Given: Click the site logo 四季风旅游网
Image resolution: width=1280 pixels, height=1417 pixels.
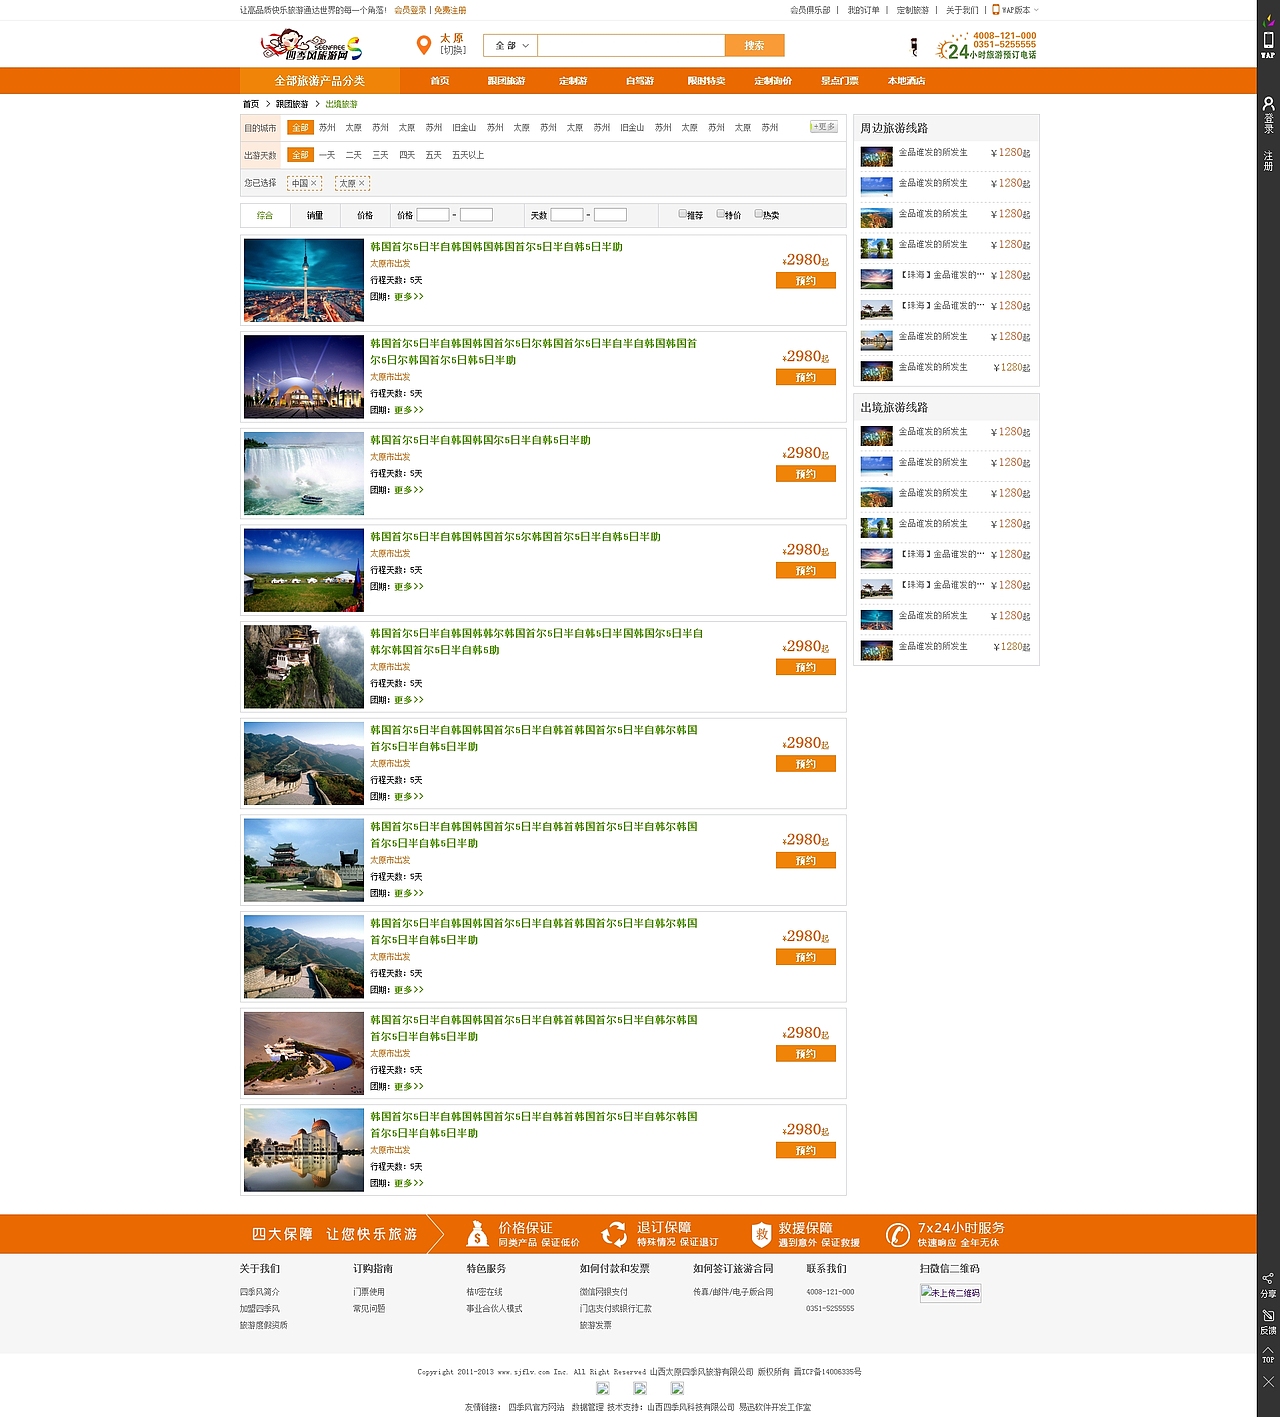Looking at the screenshot, I should coord(311,45).
